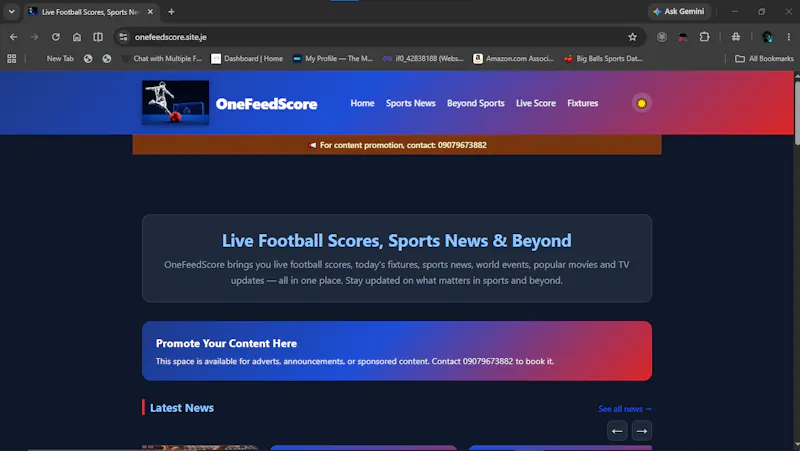Screen dimensions: 800x451
Task: Click the second globe bookmark icon
Action: pos(107,59)
